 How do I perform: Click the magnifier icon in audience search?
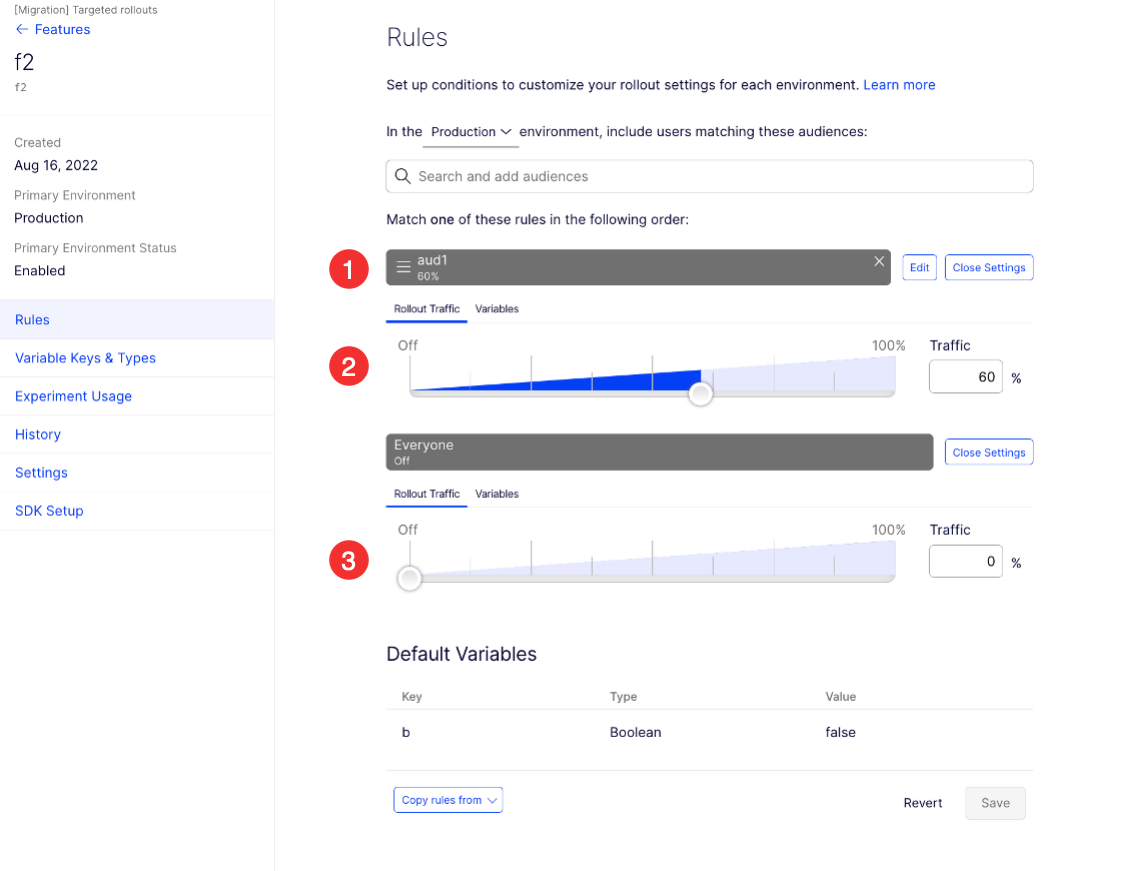(x=403, y=176)
